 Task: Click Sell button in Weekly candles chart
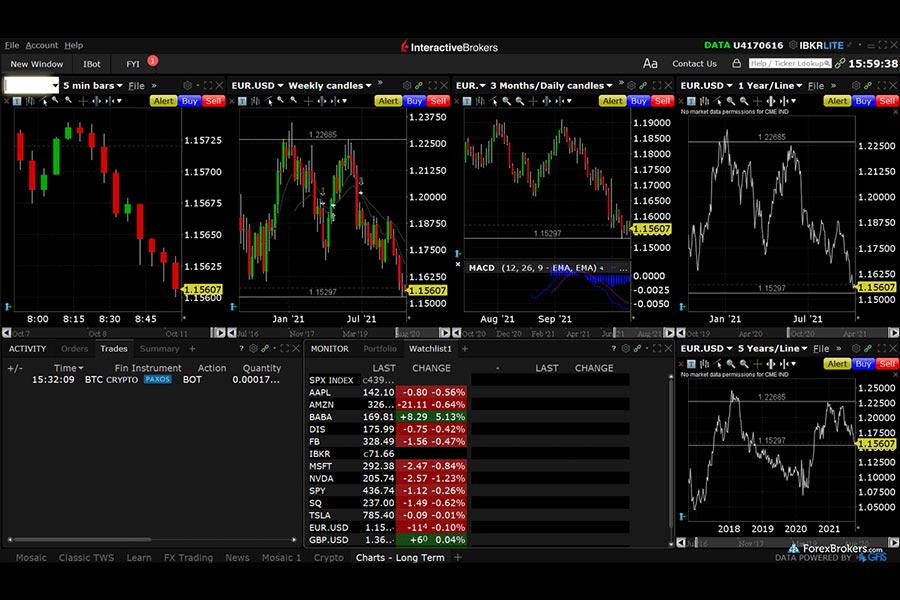(x=439, y=101)
